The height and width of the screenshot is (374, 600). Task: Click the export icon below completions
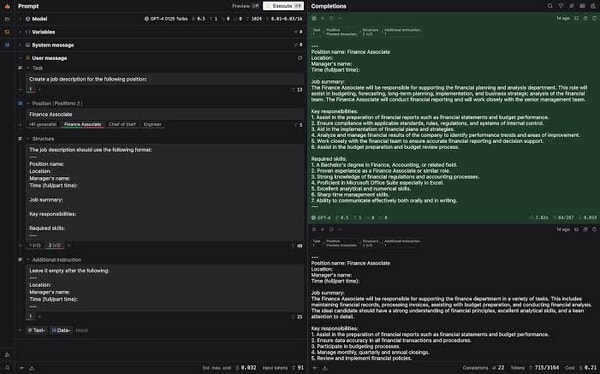[325, 368]
